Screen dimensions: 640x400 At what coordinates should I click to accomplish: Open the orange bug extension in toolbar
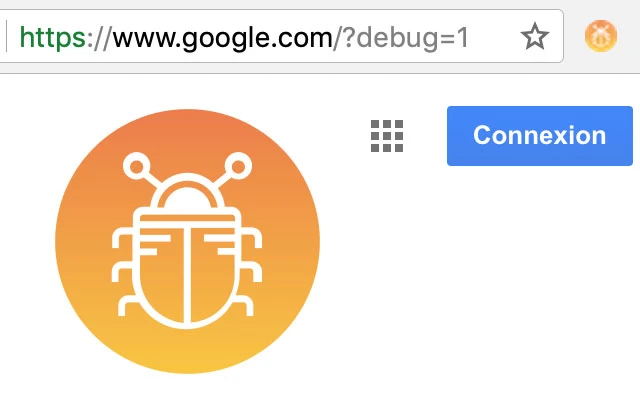click(x=601, y=36)
